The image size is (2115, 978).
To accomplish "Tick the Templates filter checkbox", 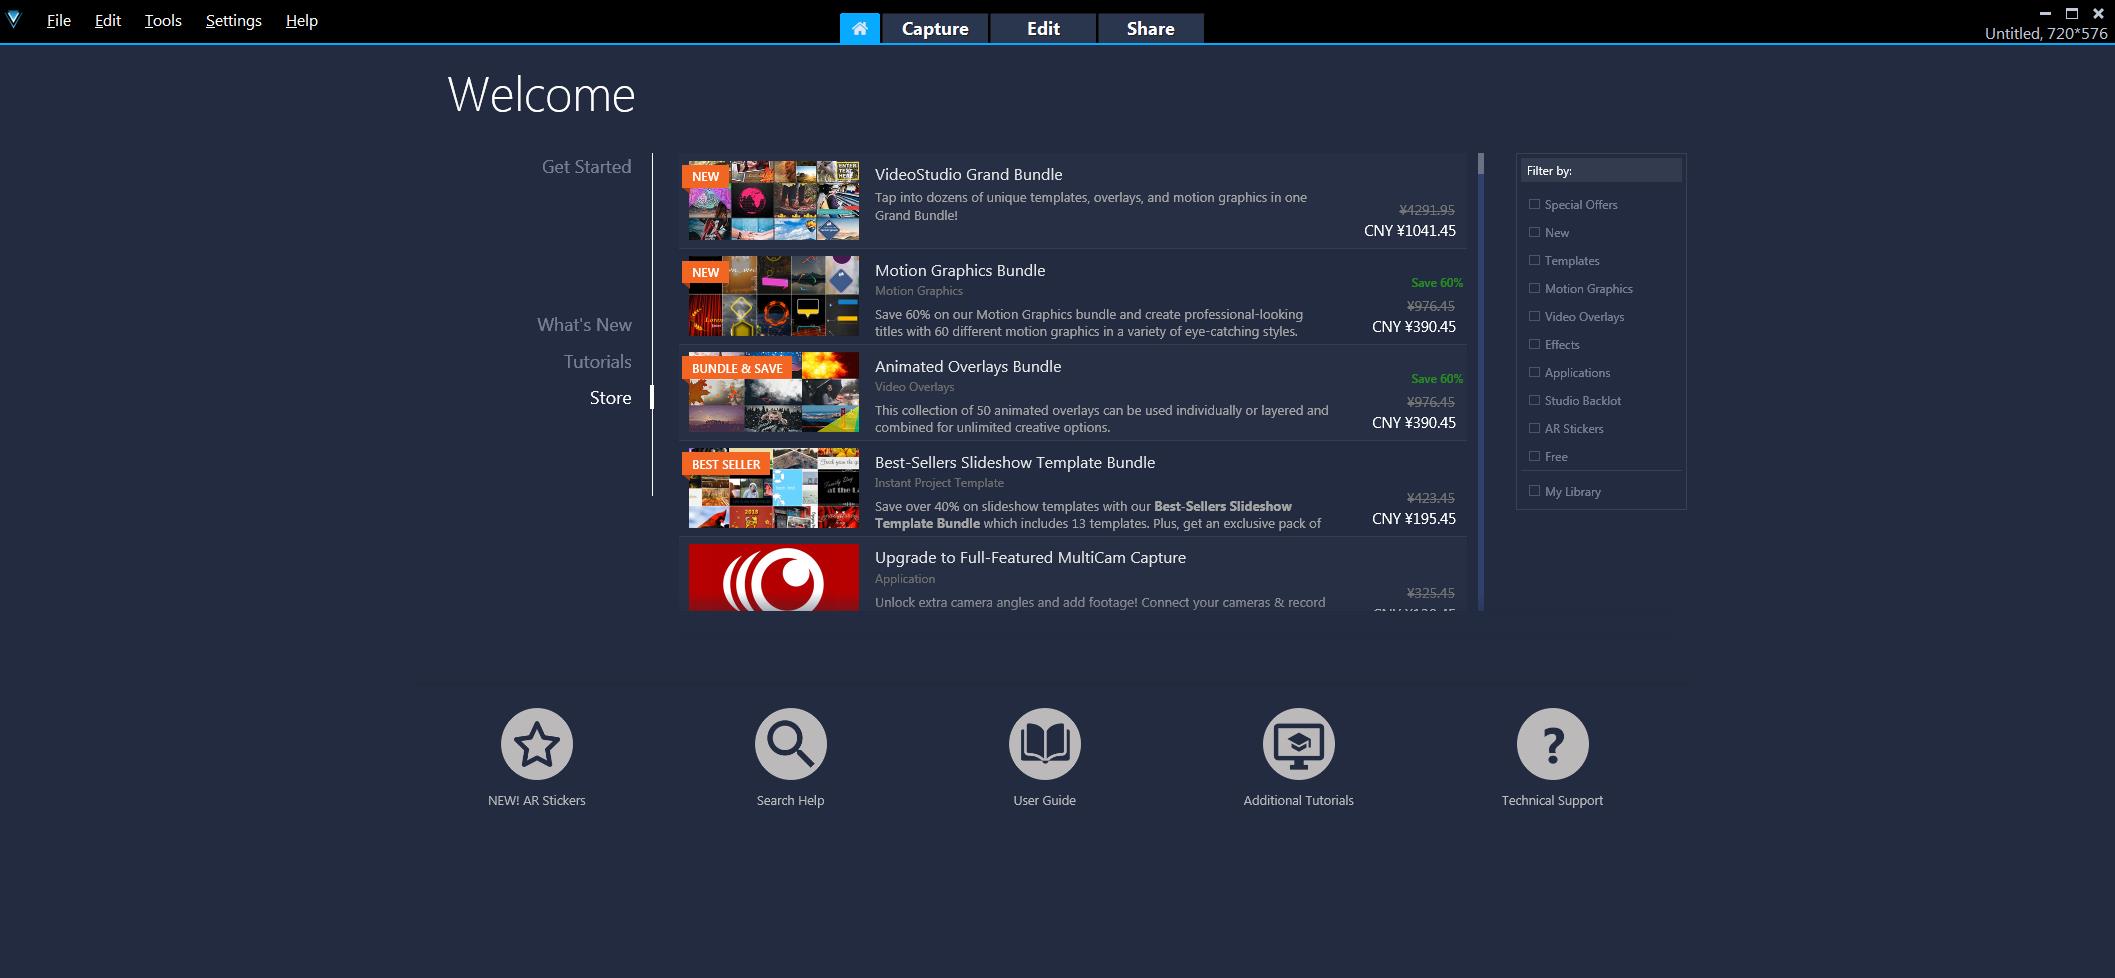I will coord(1534,260).
